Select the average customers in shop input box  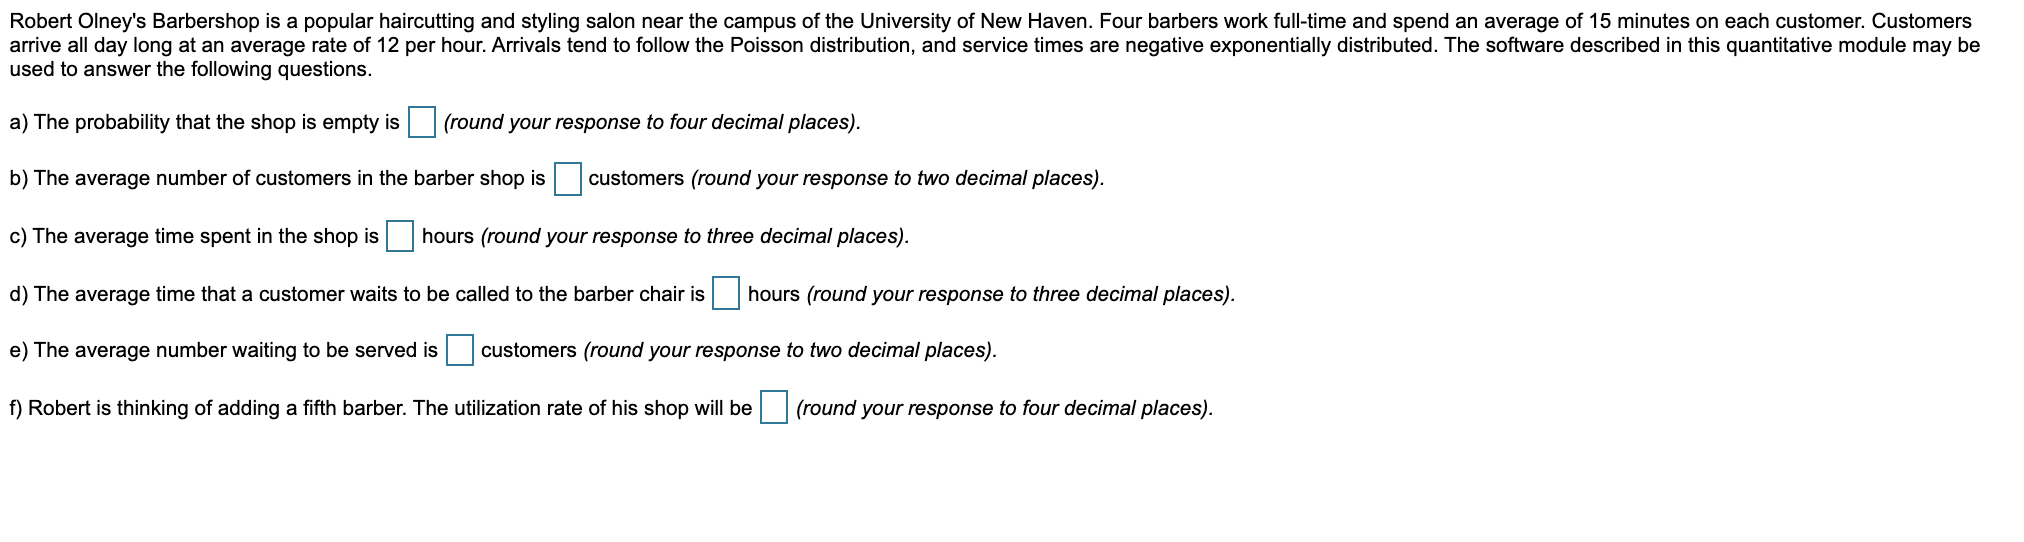[x=567, y=179]
